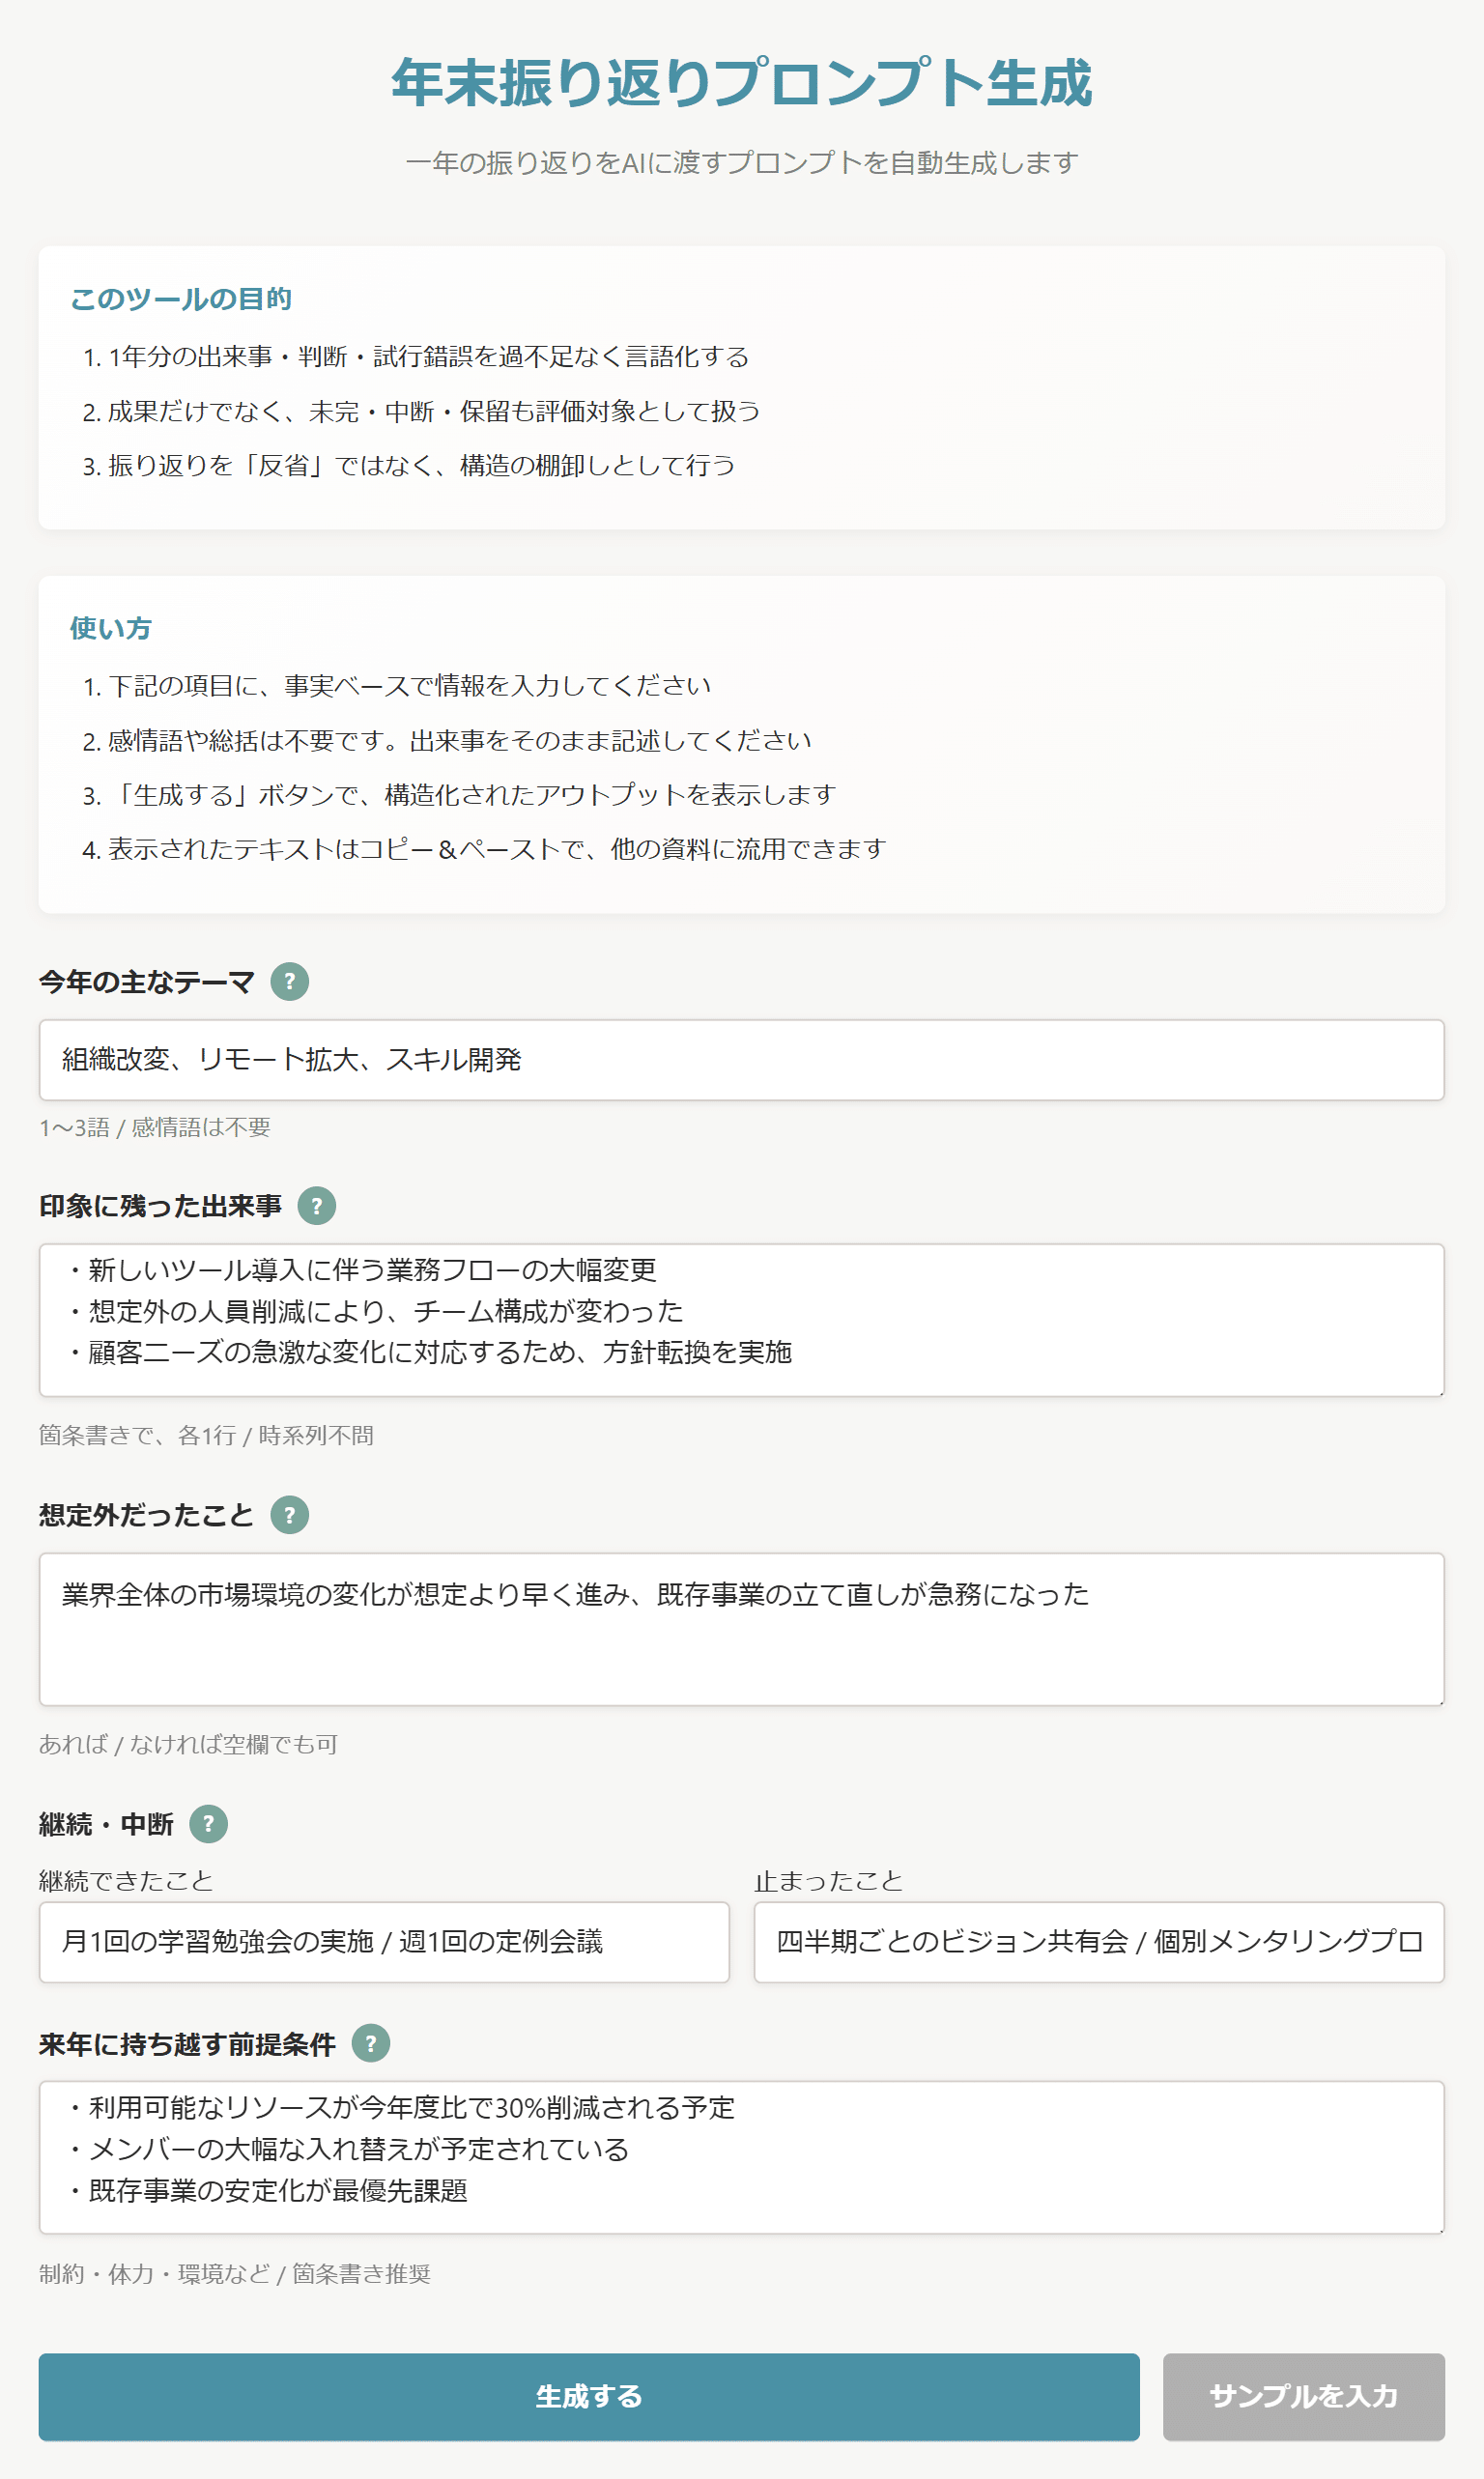Click resize handle of 印象に残った出来事 textarea
Screen dimensions: 1484x2479
1439,1391
